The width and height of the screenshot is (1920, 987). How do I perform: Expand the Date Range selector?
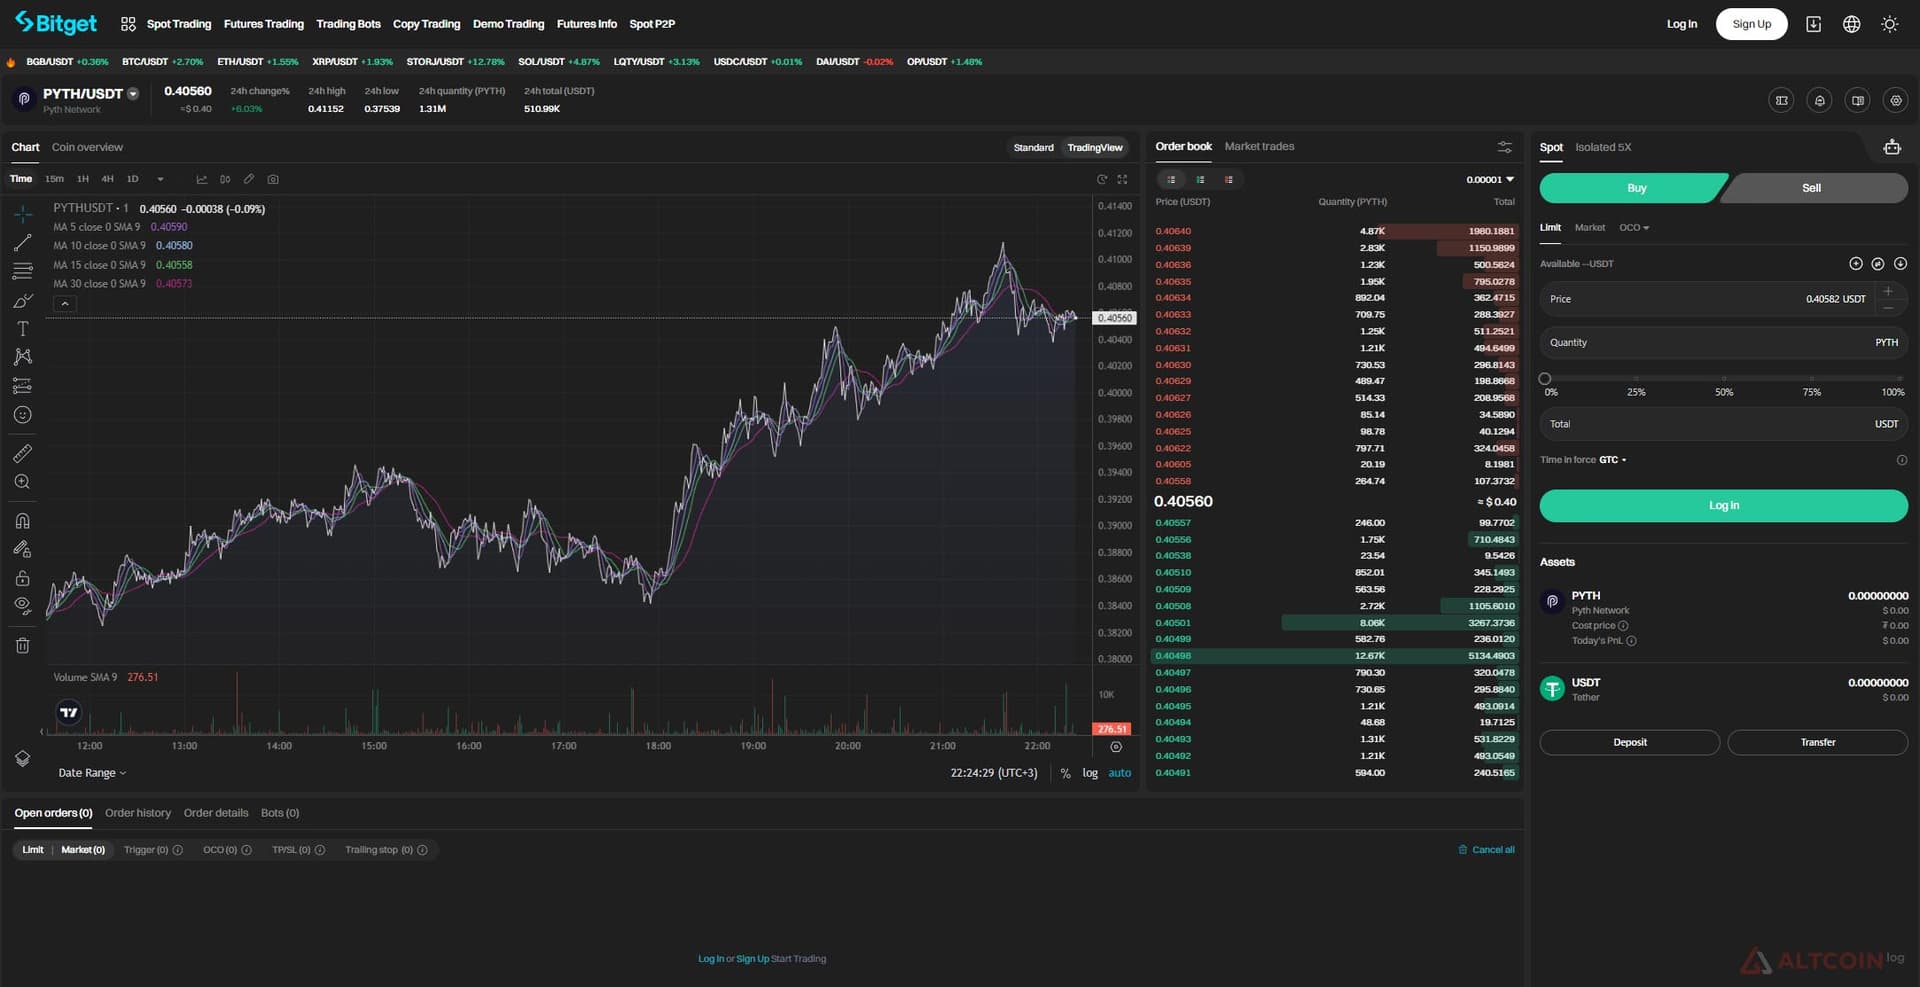92,773
